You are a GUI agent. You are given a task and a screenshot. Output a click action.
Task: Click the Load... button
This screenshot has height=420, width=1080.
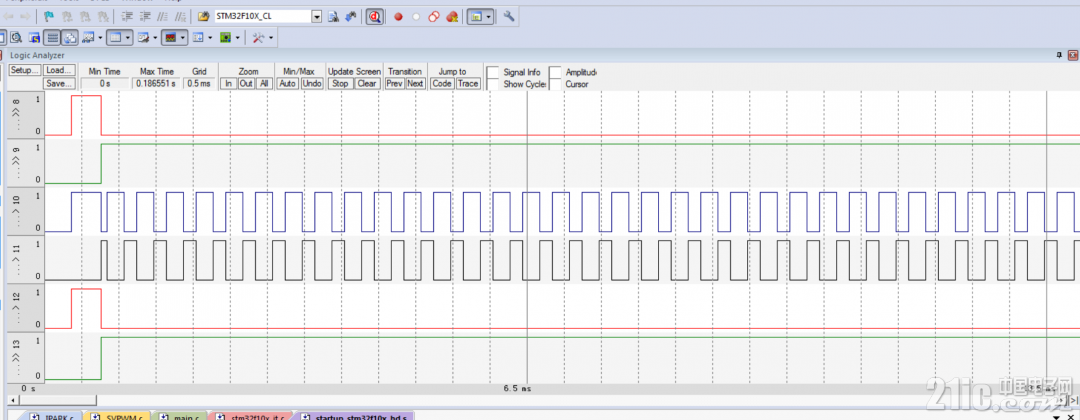[x=59, y=70]
